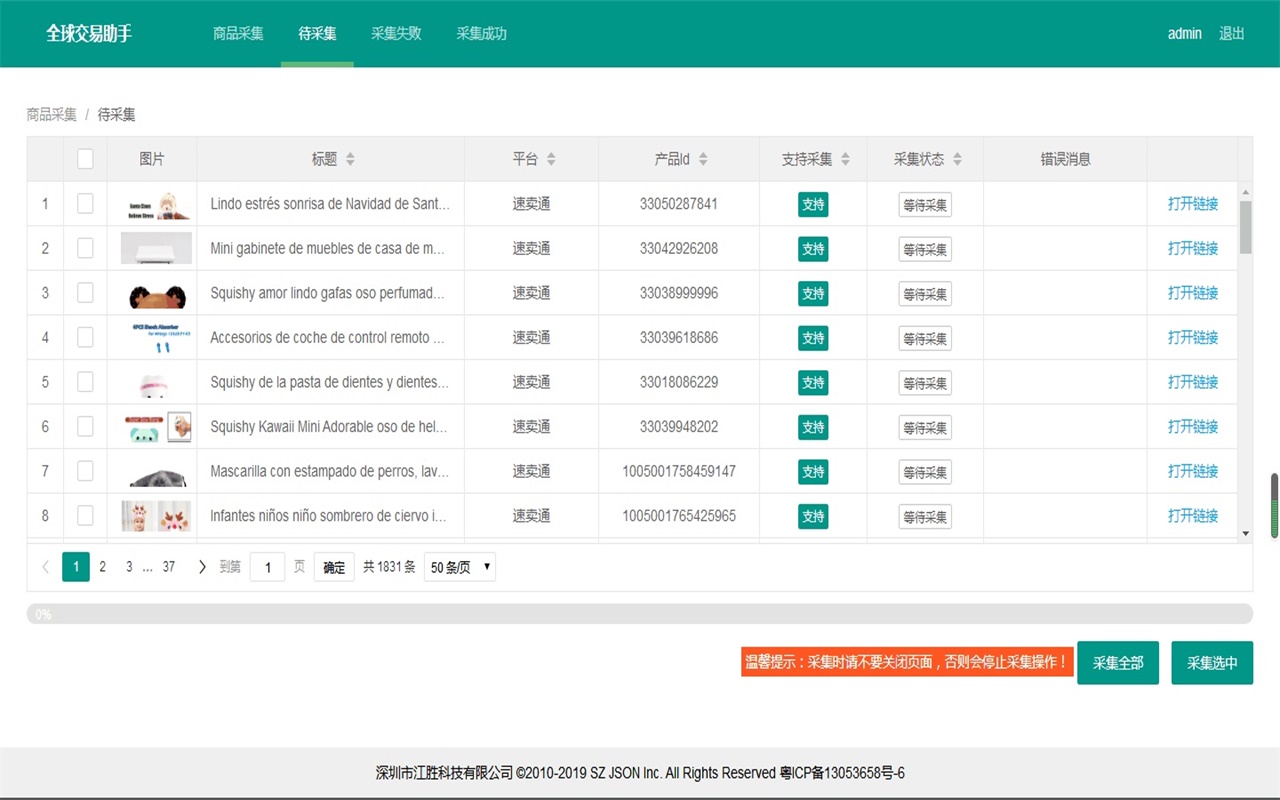
Task: Open the 50条/页 page size dropdown
Action: (x=460, y=567)
